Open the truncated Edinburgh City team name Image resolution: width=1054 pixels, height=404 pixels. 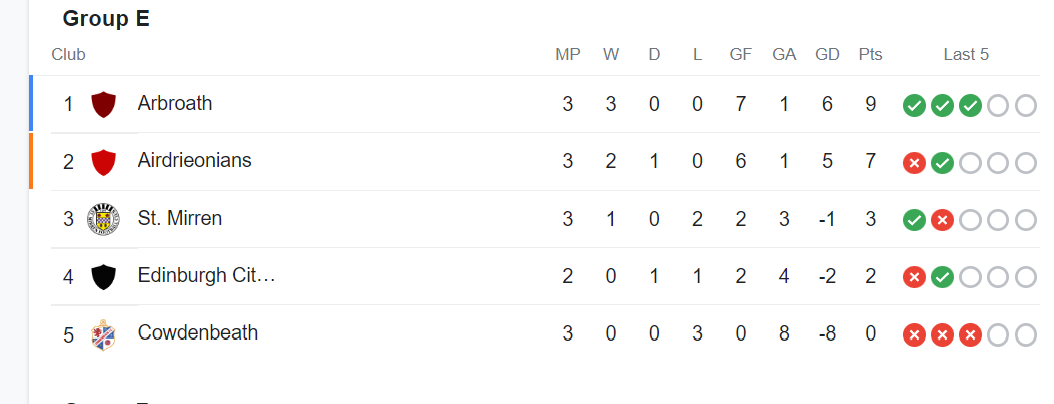[x=206, y=275]
